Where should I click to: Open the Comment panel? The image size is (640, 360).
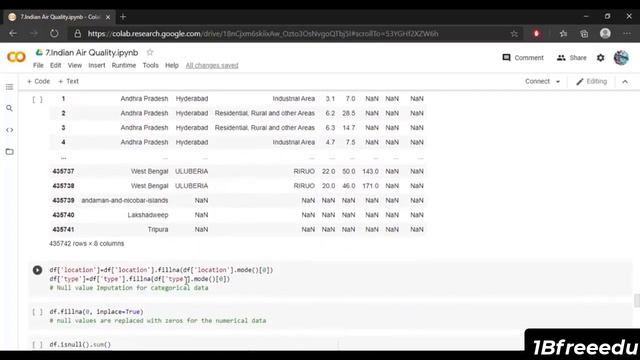[x=523, y=58]
